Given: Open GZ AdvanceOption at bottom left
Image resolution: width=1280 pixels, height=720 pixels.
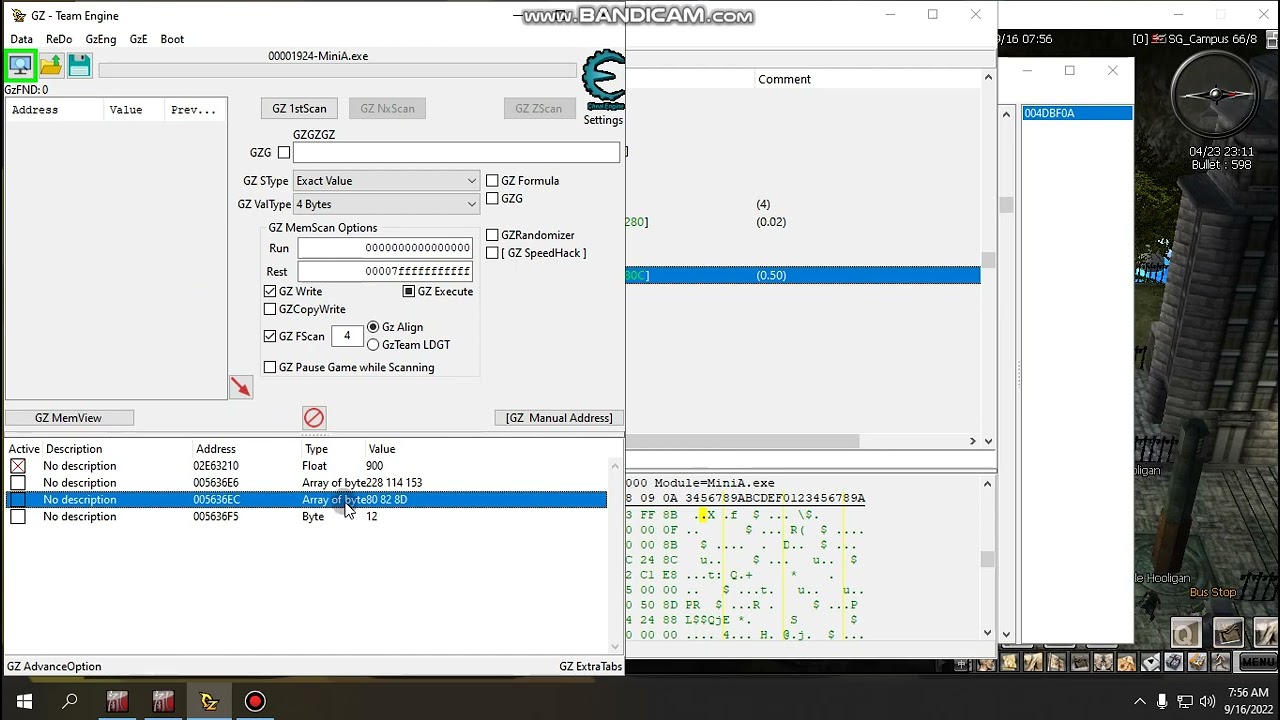Looking at the screenshot, I should click(x=54, y=666).
